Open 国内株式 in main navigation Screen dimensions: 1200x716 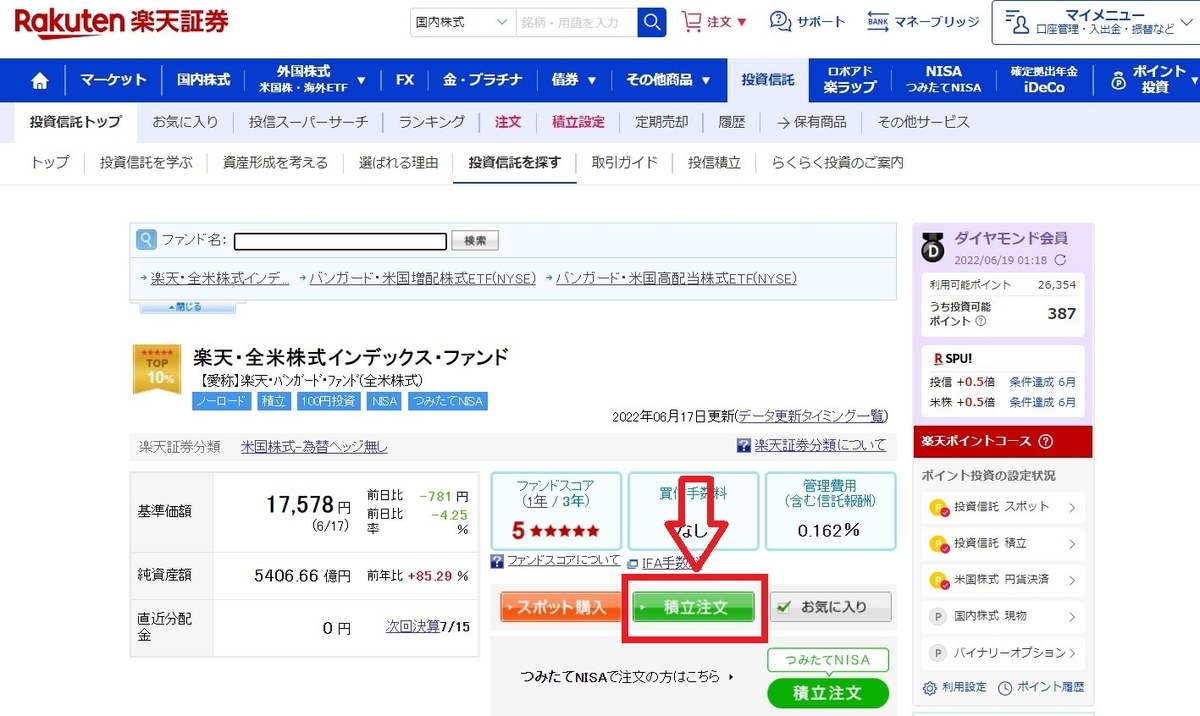pos(203,80)
